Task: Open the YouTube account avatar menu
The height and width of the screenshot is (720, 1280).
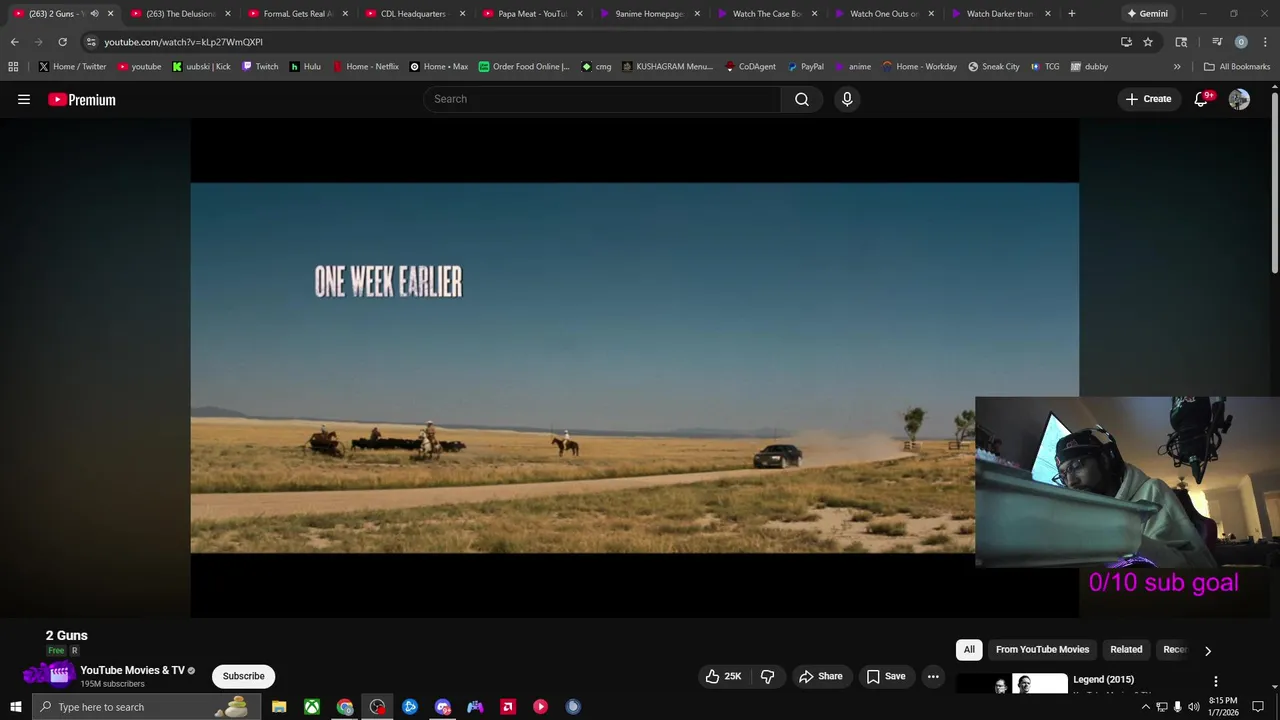Action: point(1239,99)
